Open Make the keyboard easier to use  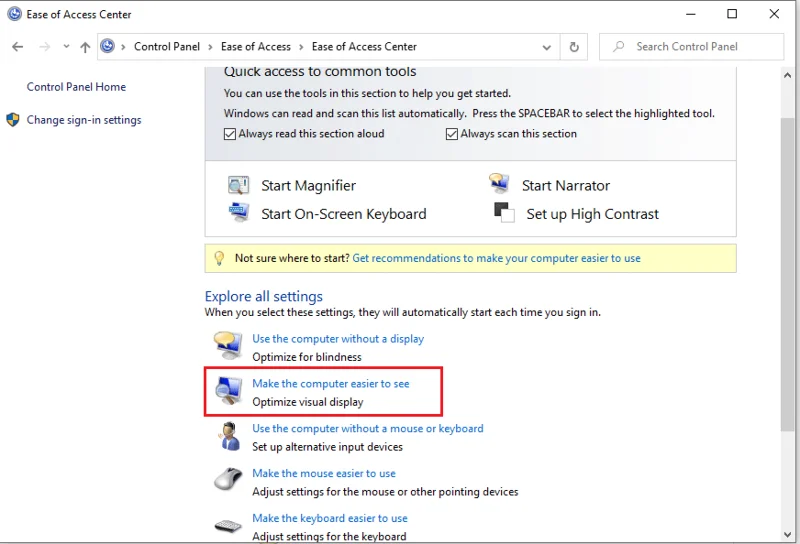coord(330,518)
